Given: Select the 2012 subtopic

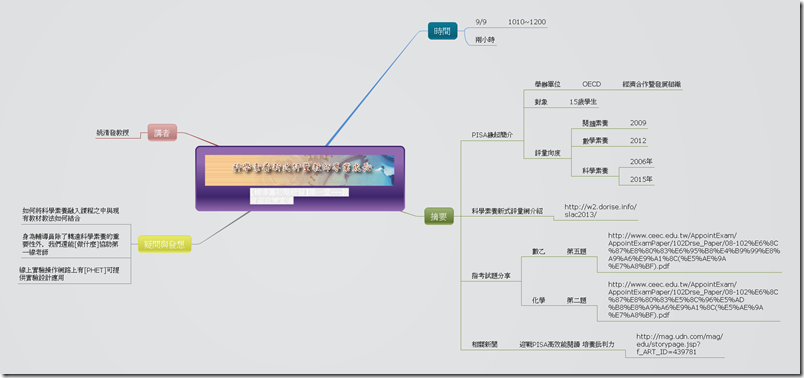Looking at the screenshot, I should [x=638, y=141].
